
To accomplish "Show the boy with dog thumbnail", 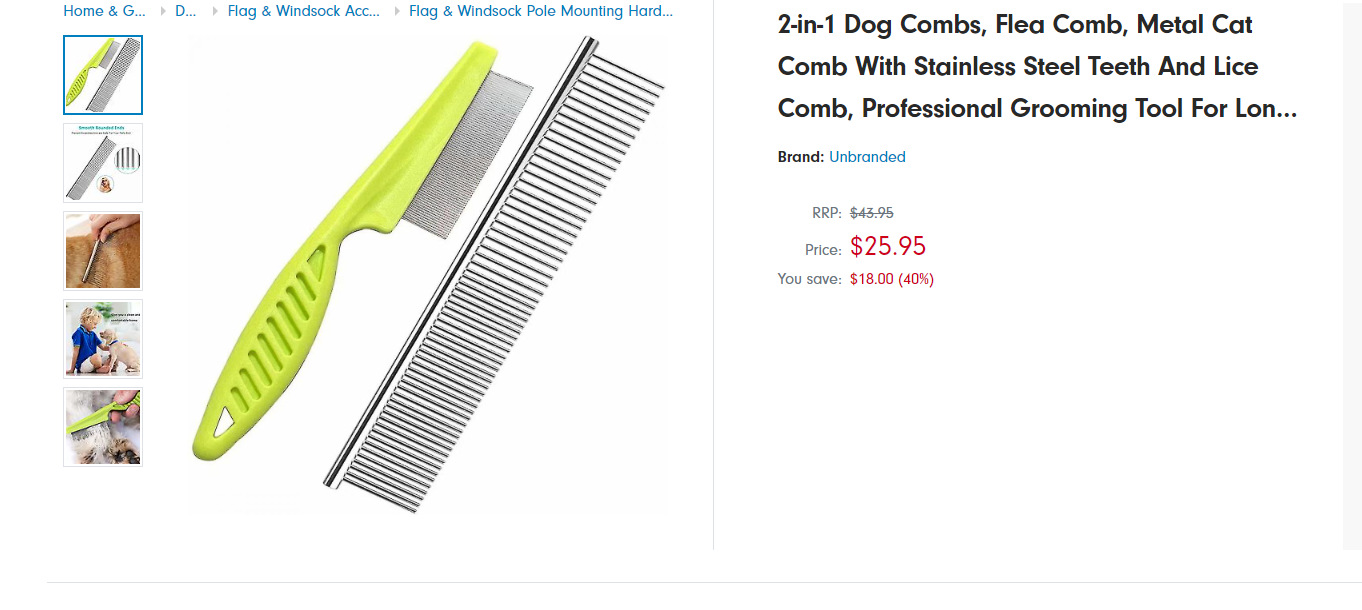I will 103,339.
